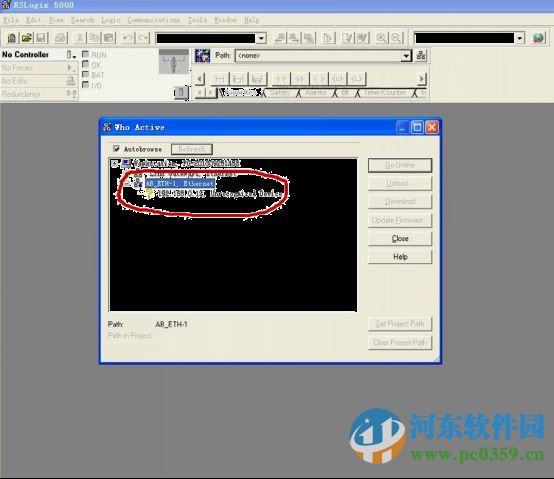
Task: Open the No Forces arrow menu
Action: pyautogui.click(x=70, y=67)
